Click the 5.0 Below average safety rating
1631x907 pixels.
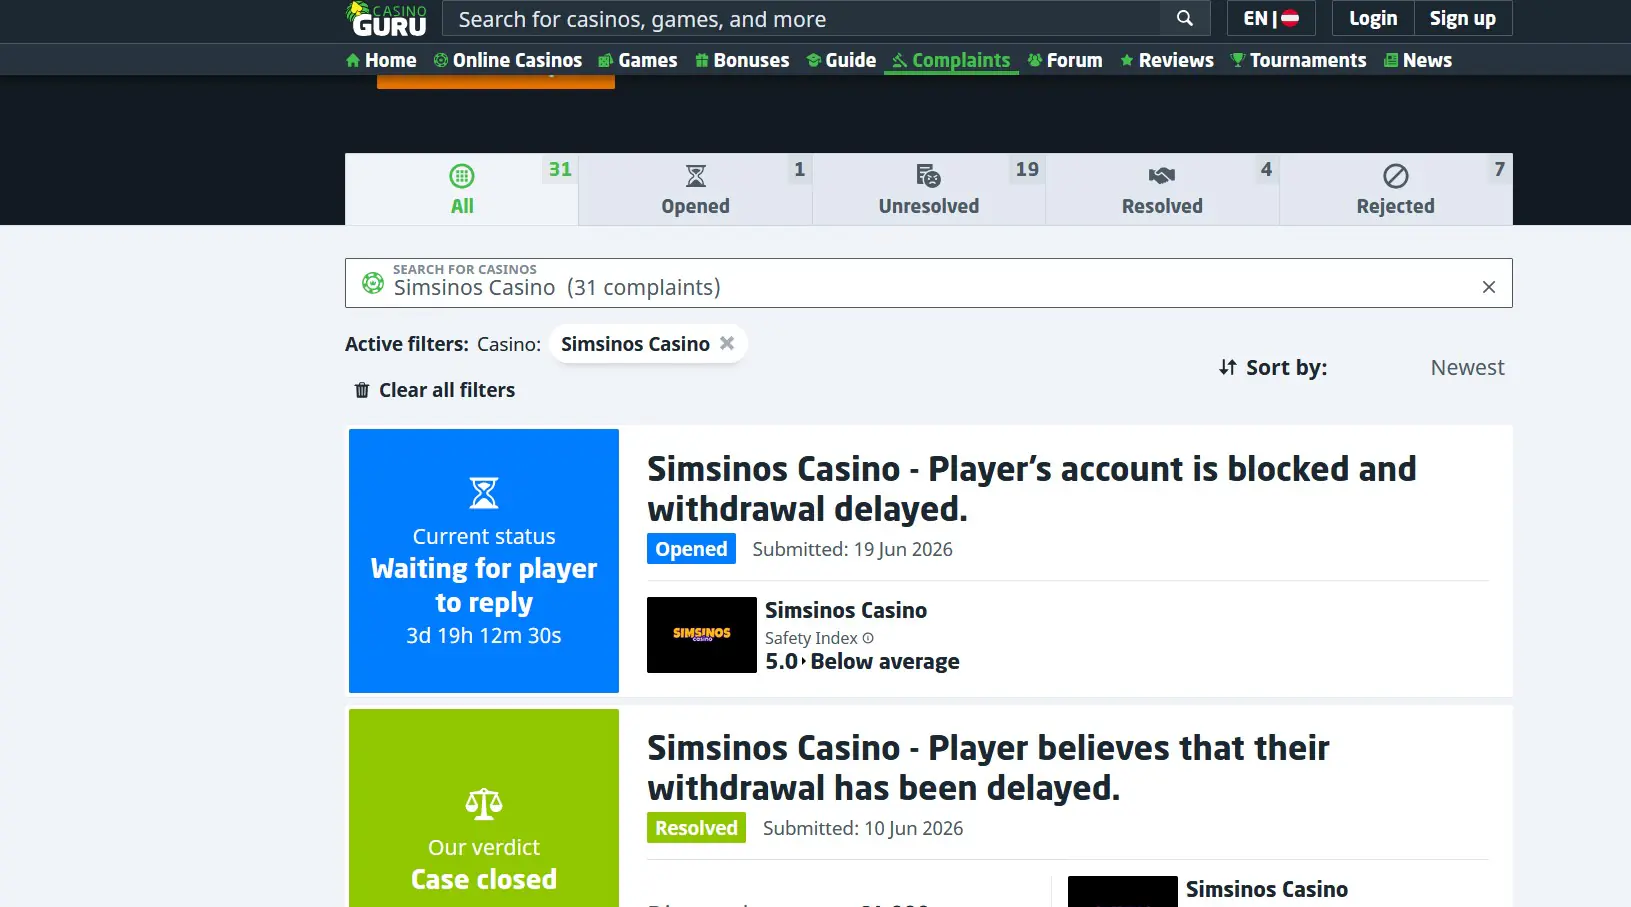[x=863, y=661]
